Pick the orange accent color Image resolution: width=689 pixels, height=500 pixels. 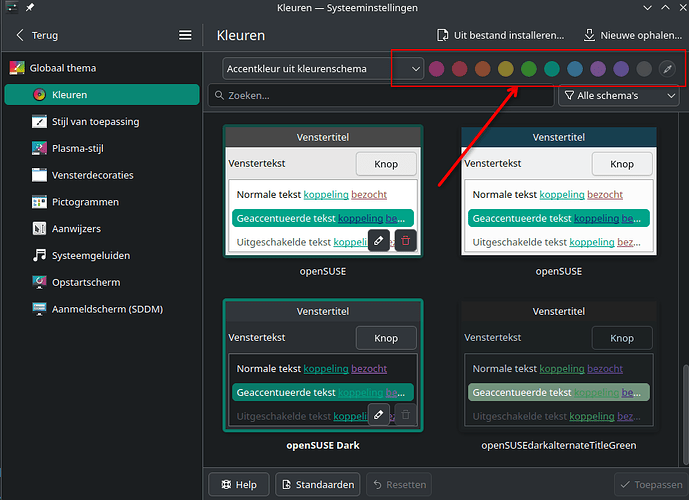click(482, 69)
